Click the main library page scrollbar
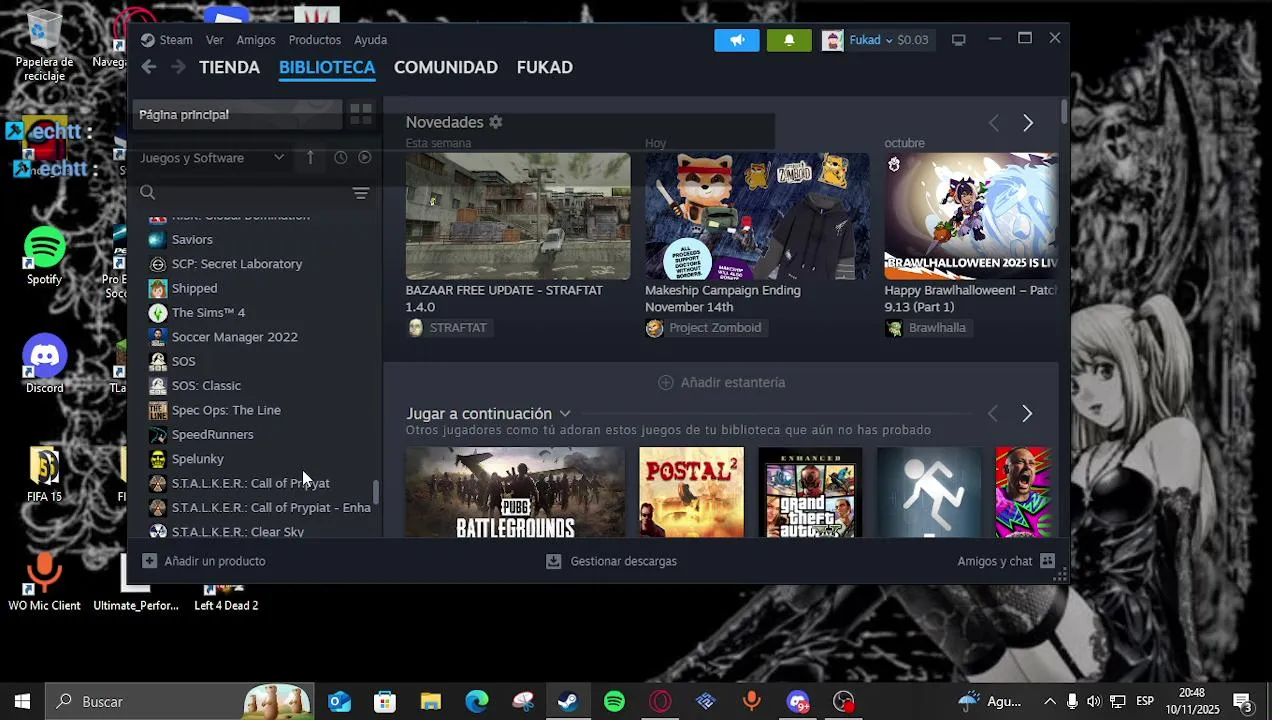The height and width of the screenshot is (720, 1272). pyautogui.click(x=1064, y=111)
